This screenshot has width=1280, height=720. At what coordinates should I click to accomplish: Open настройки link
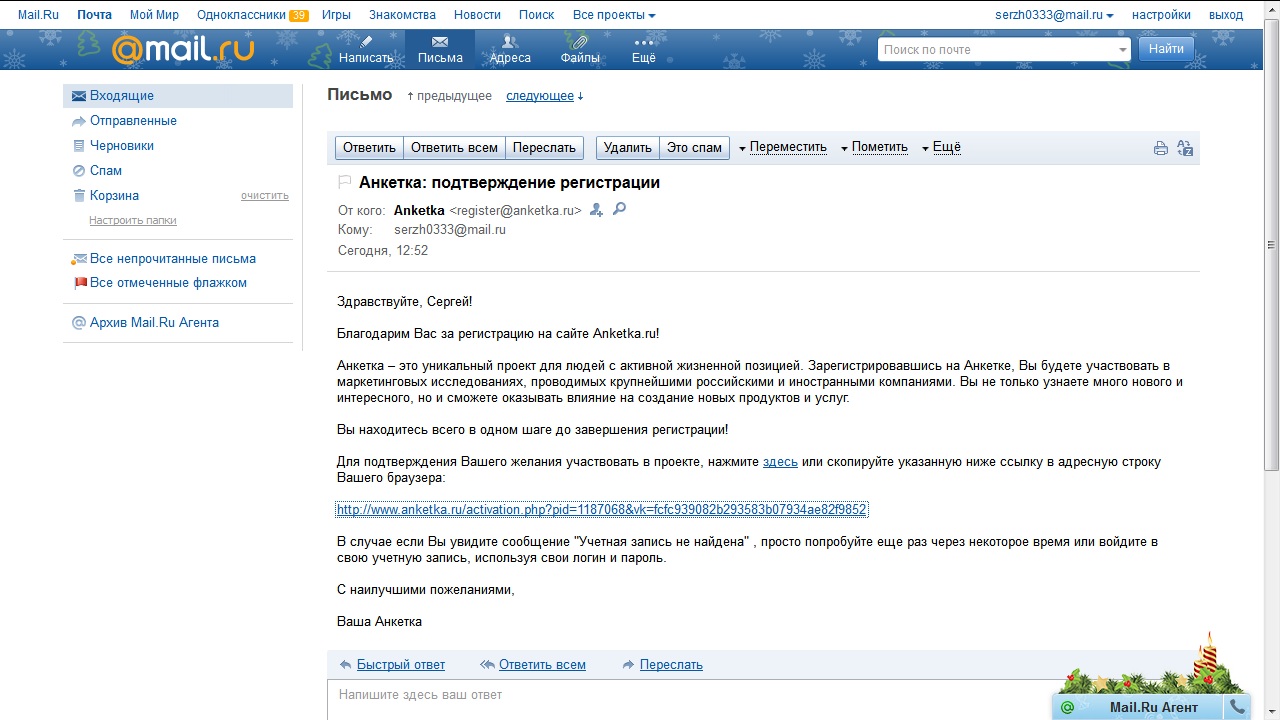(x=1161, y=15)
